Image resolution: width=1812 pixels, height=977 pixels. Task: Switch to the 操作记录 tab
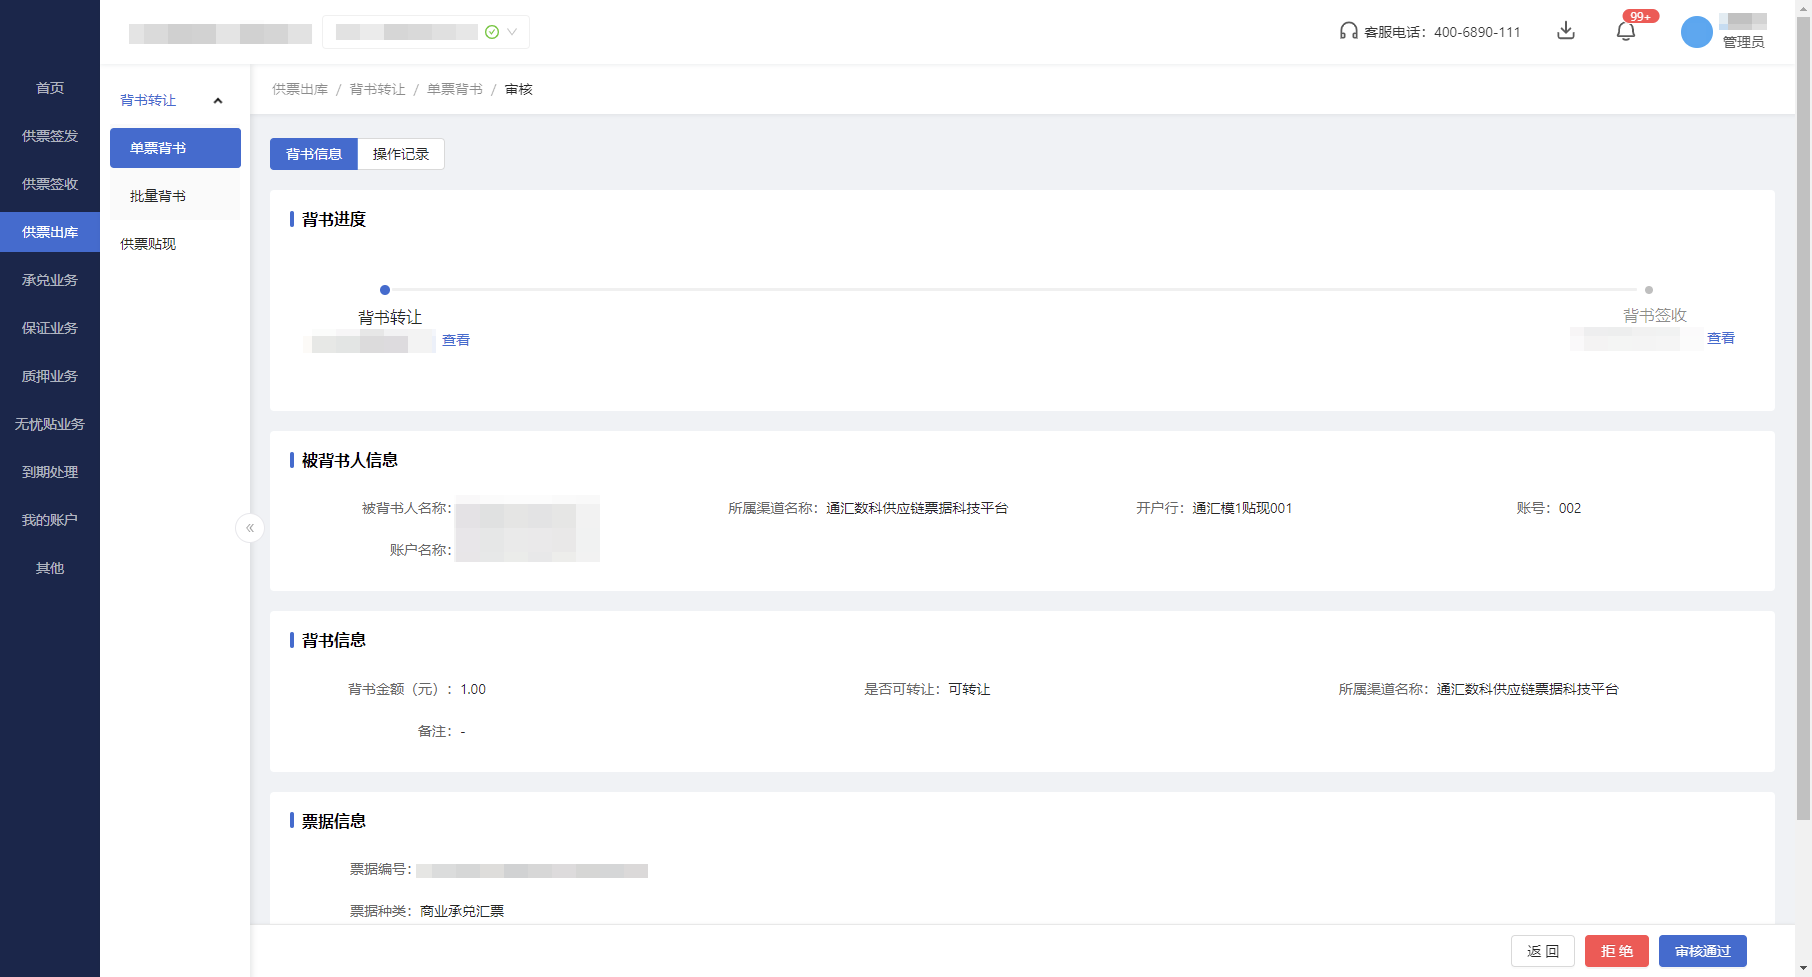[x=401, y=154]
